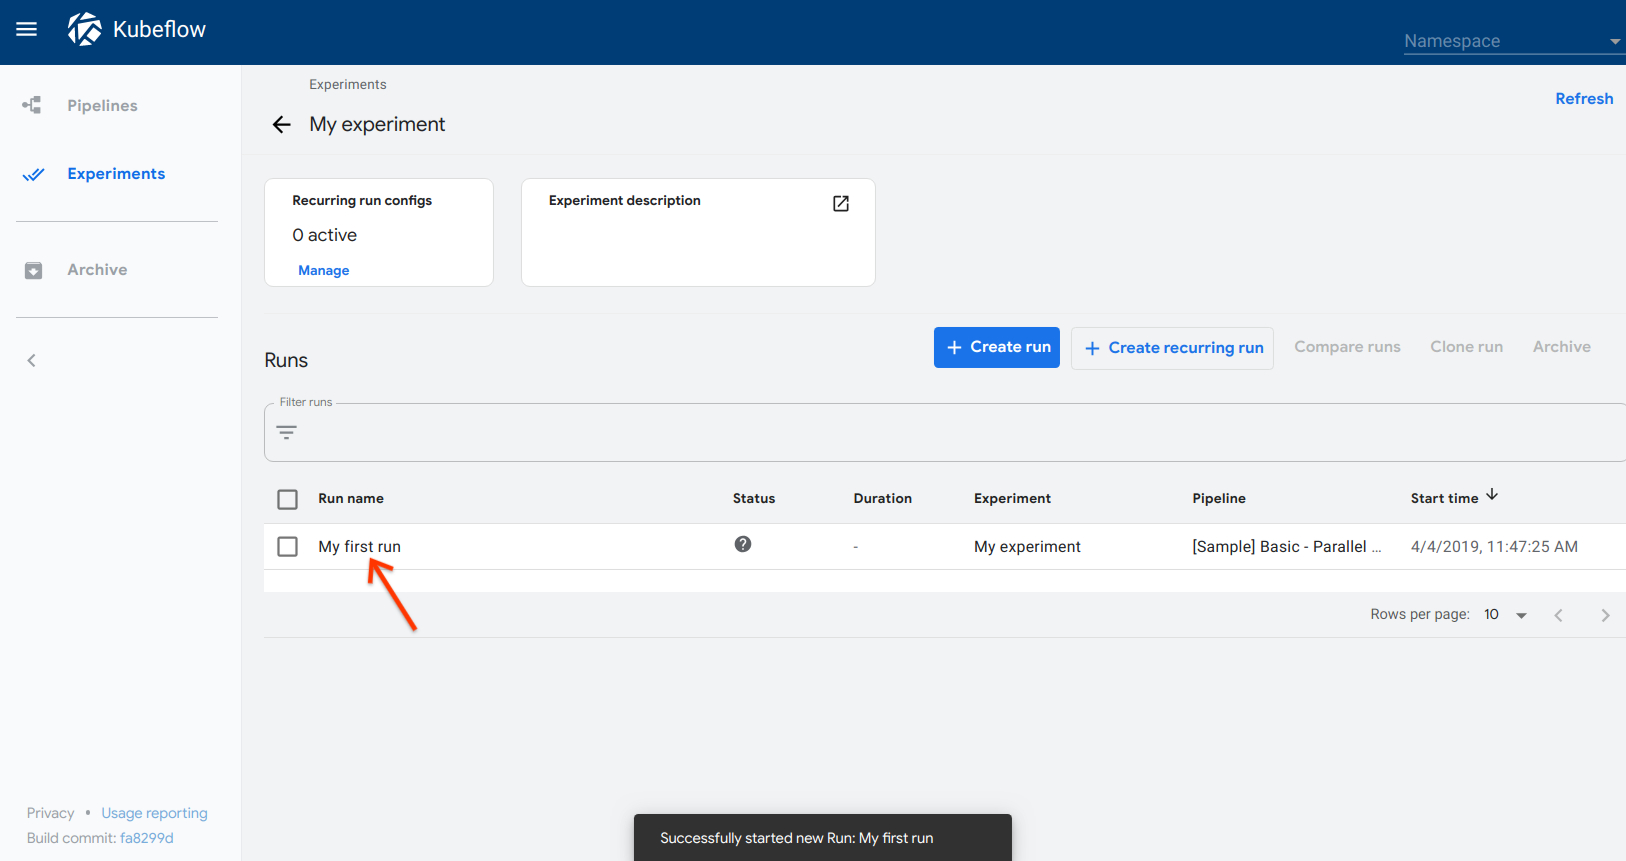Collapse the left sidebar navigation

point(32,361)
